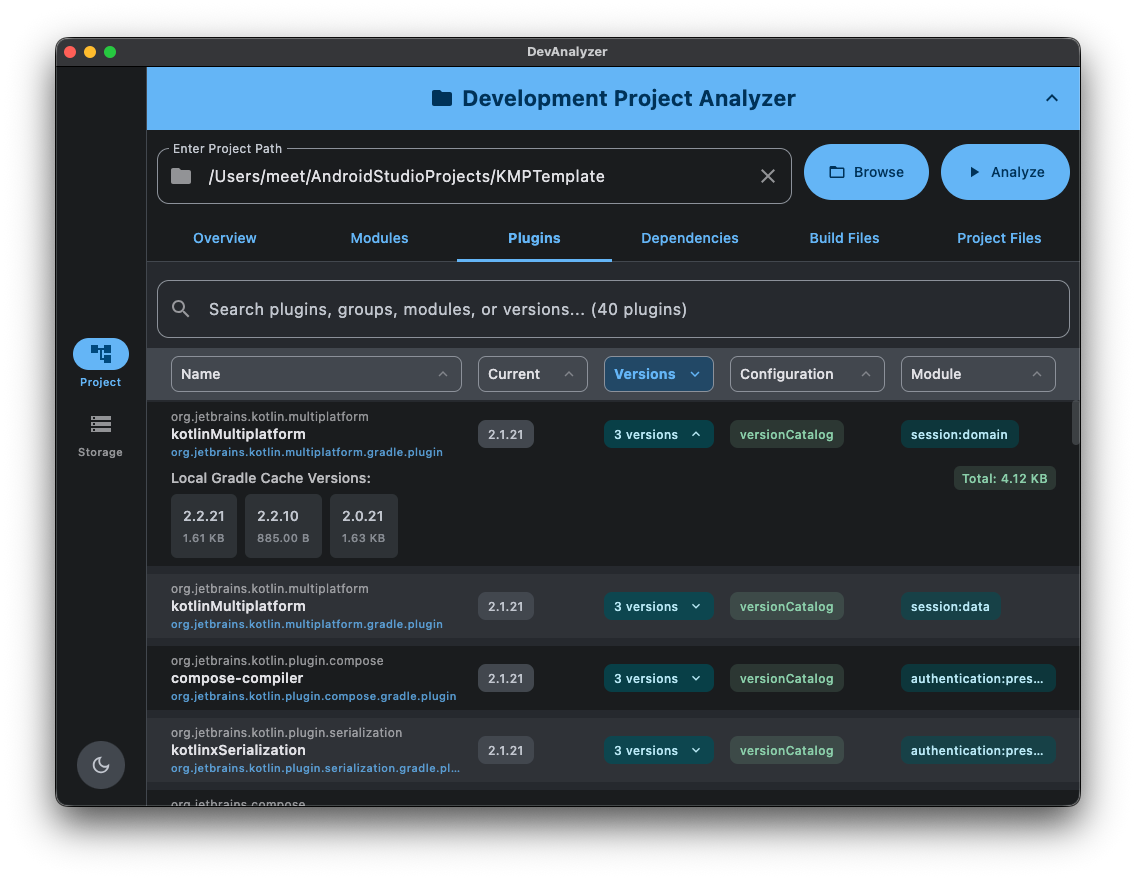1136x880 pixels.
Task: Clear the project path with X icon
Action: point(768,176)
